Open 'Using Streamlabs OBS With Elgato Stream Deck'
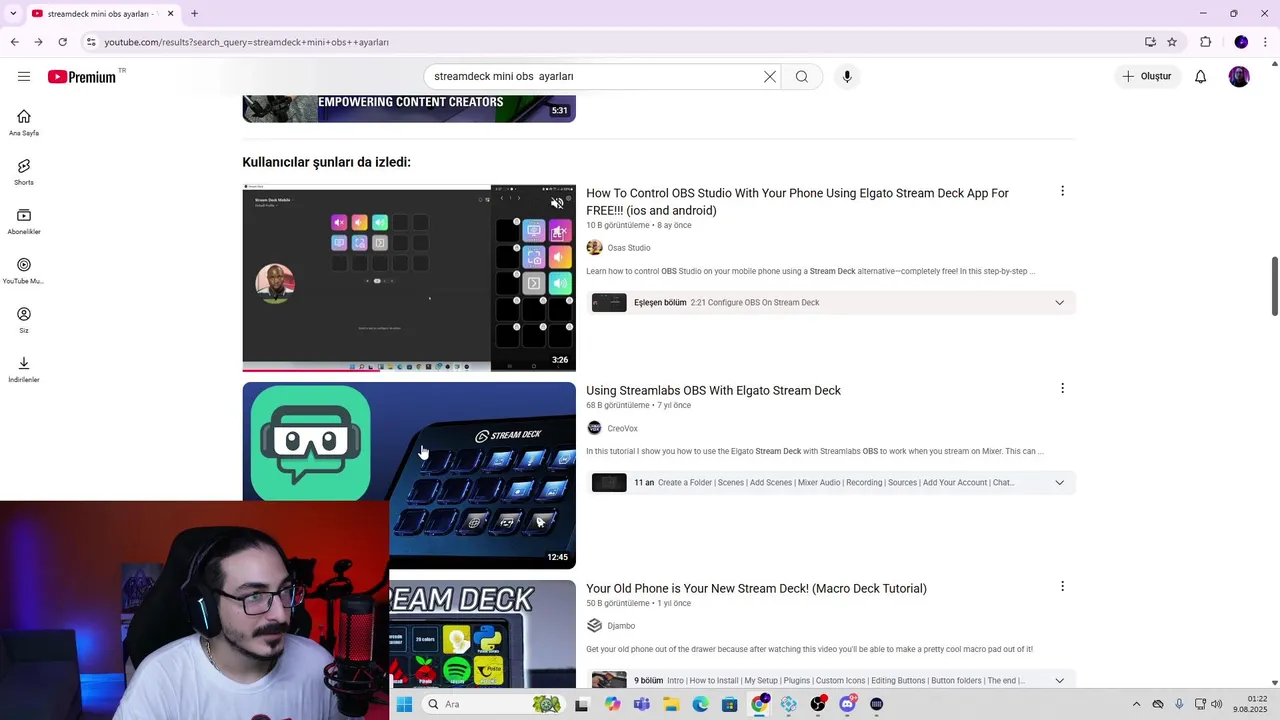 click(713, 391)
